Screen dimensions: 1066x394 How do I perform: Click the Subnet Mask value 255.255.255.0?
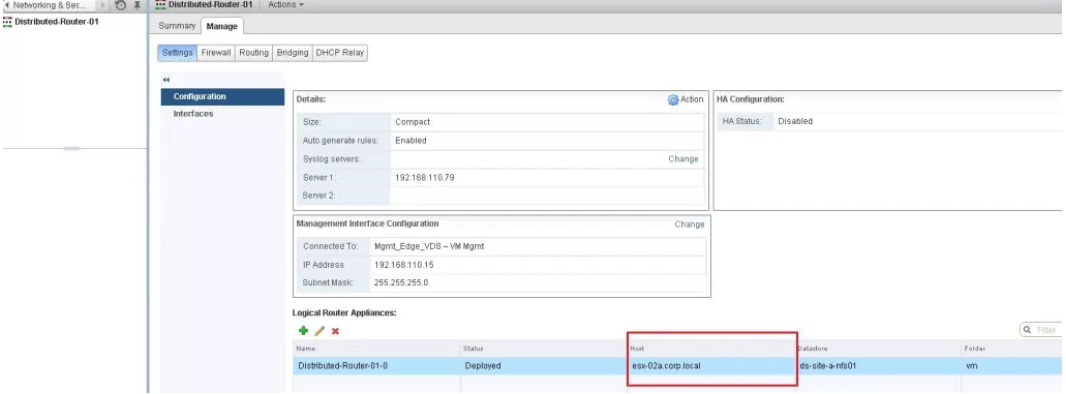401,283
